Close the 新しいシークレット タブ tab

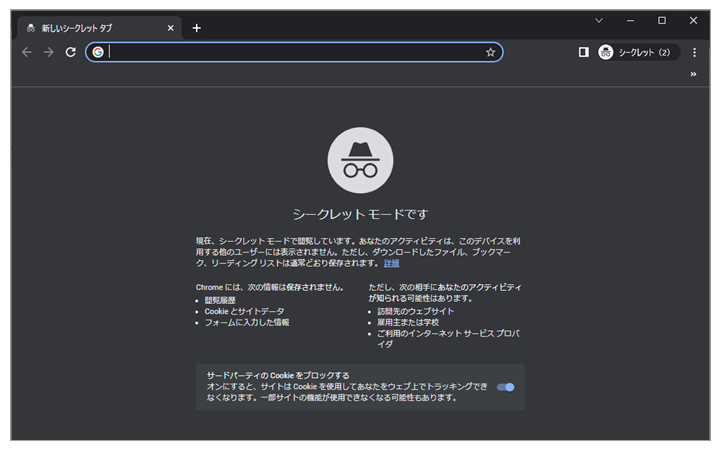(x=170, y=28)
